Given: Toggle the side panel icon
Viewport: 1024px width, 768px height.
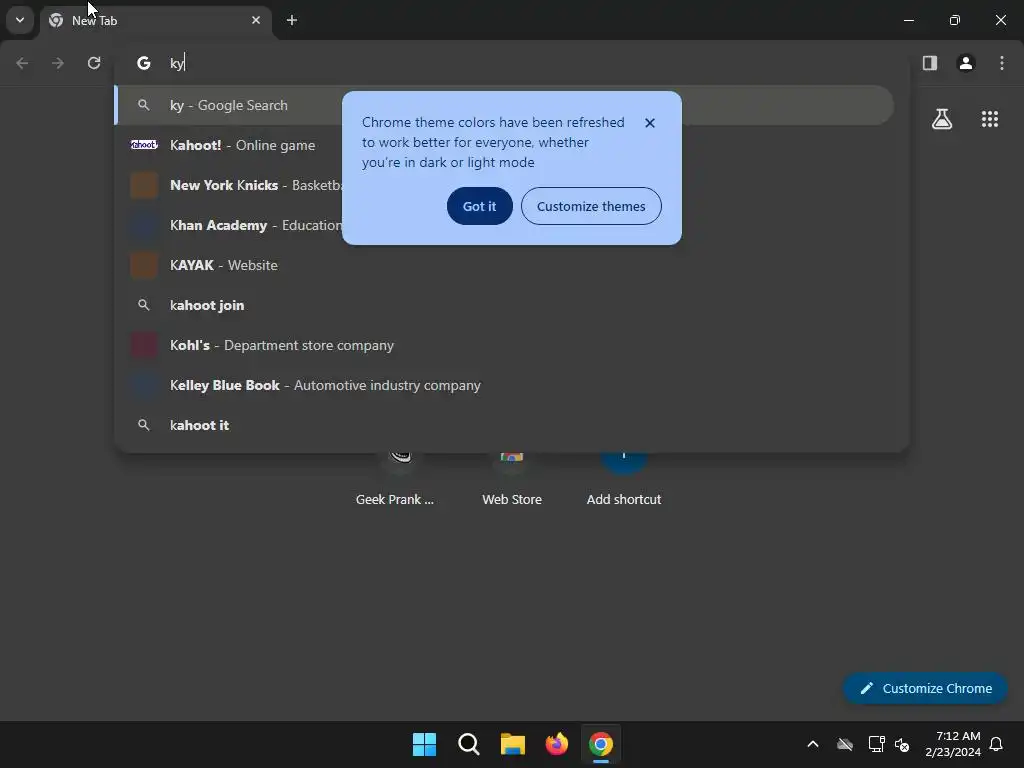Looking at the screenshot, I should click(x=930, y=63).
